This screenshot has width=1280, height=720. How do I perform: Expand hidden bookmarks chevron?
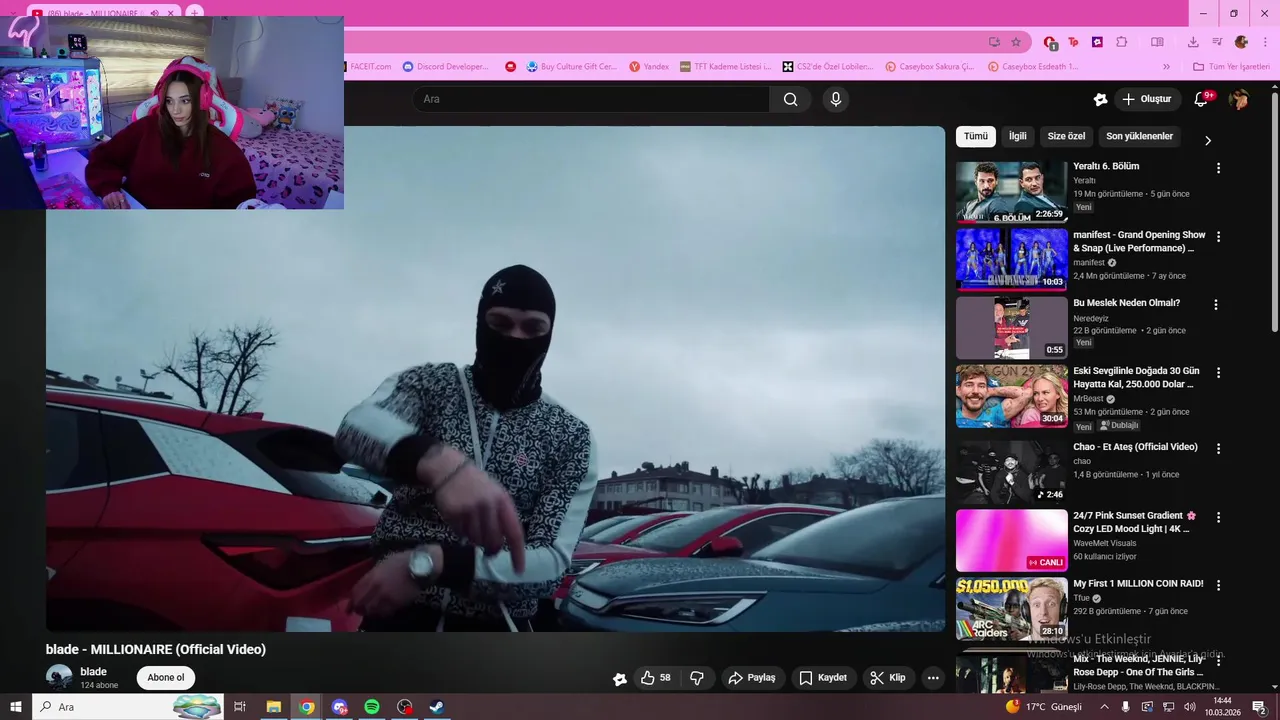[x=1166, y=67]
